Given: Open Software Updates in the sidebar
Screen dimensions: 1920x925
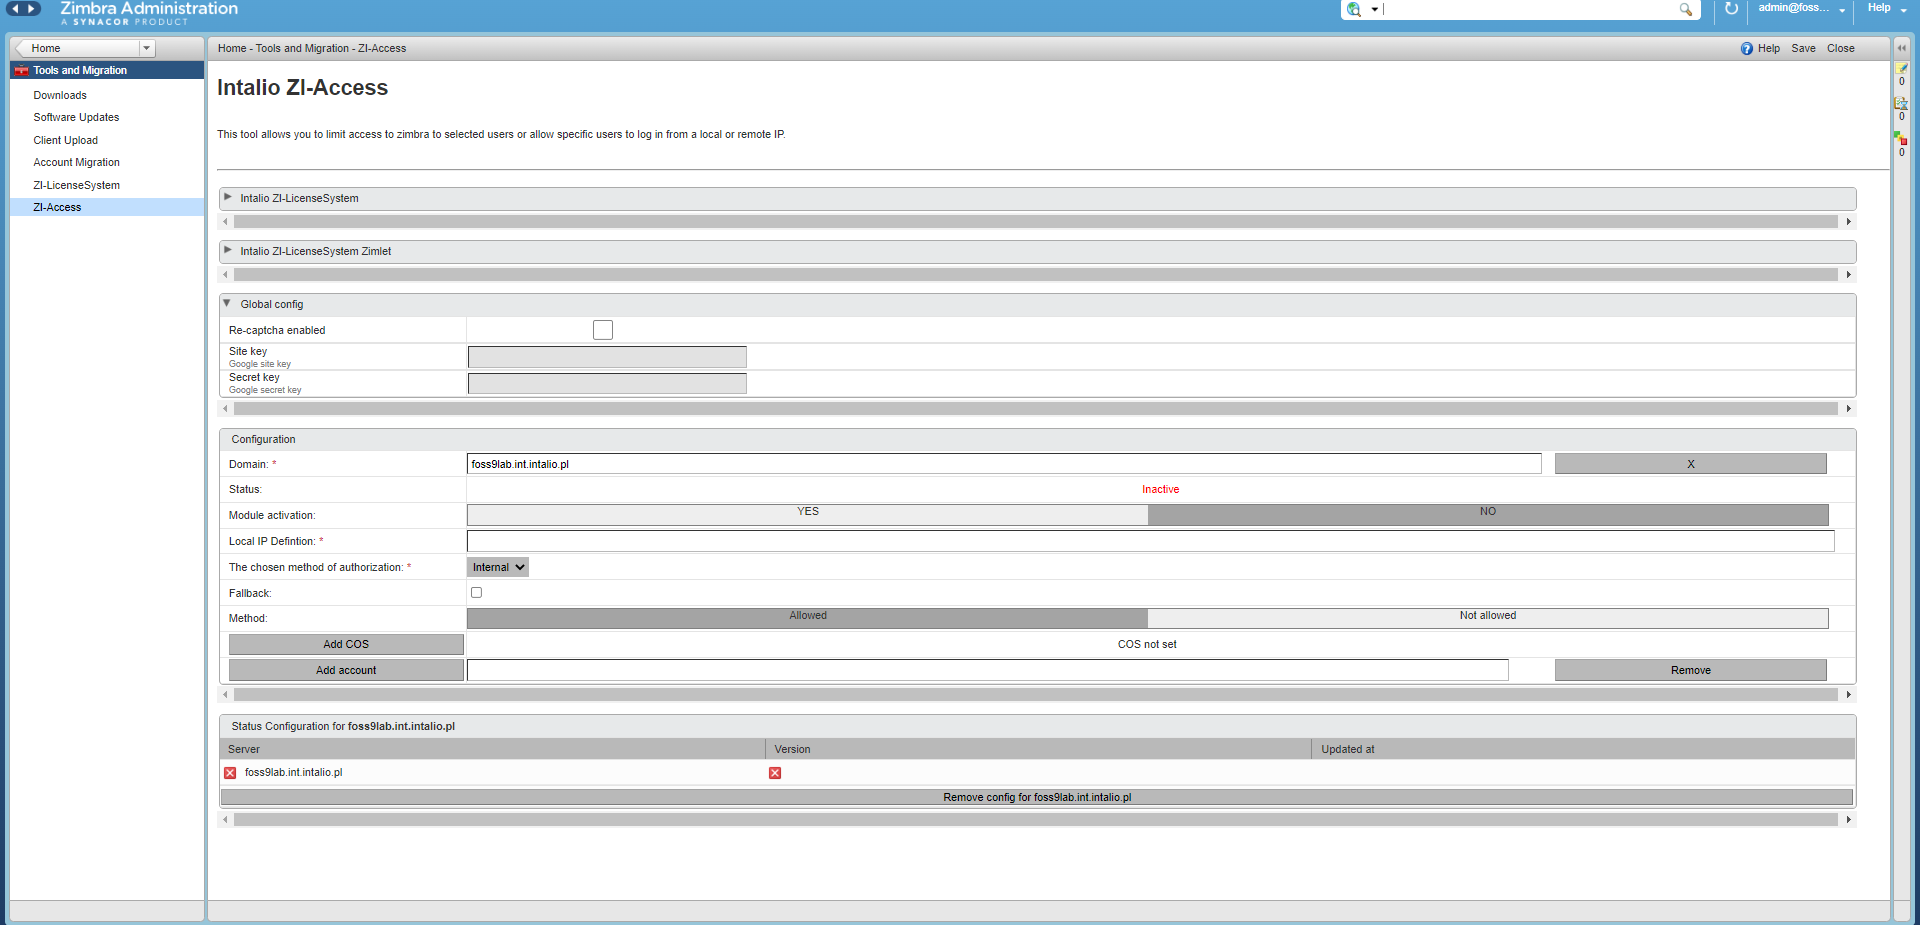Looking at the screenshot, I should pos(76,117).
